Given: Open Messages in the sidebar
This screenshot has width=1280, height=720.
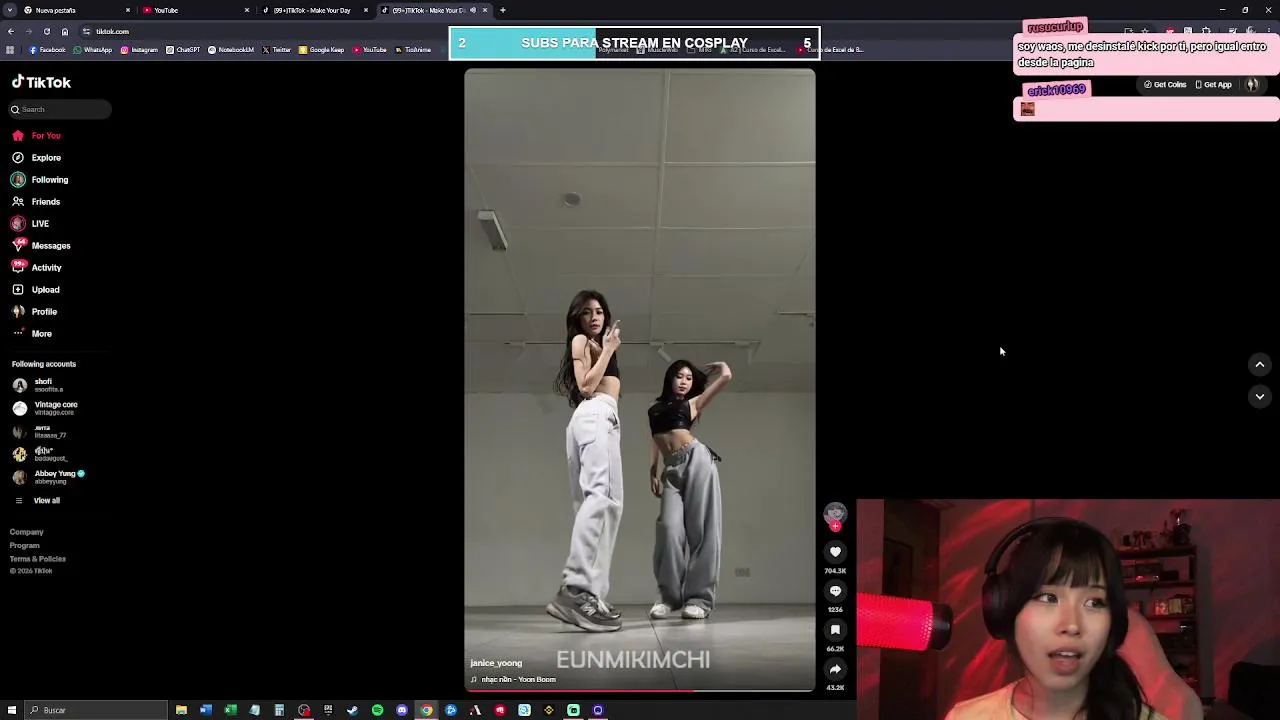Looking at the screenshot, I should [41, 246].
